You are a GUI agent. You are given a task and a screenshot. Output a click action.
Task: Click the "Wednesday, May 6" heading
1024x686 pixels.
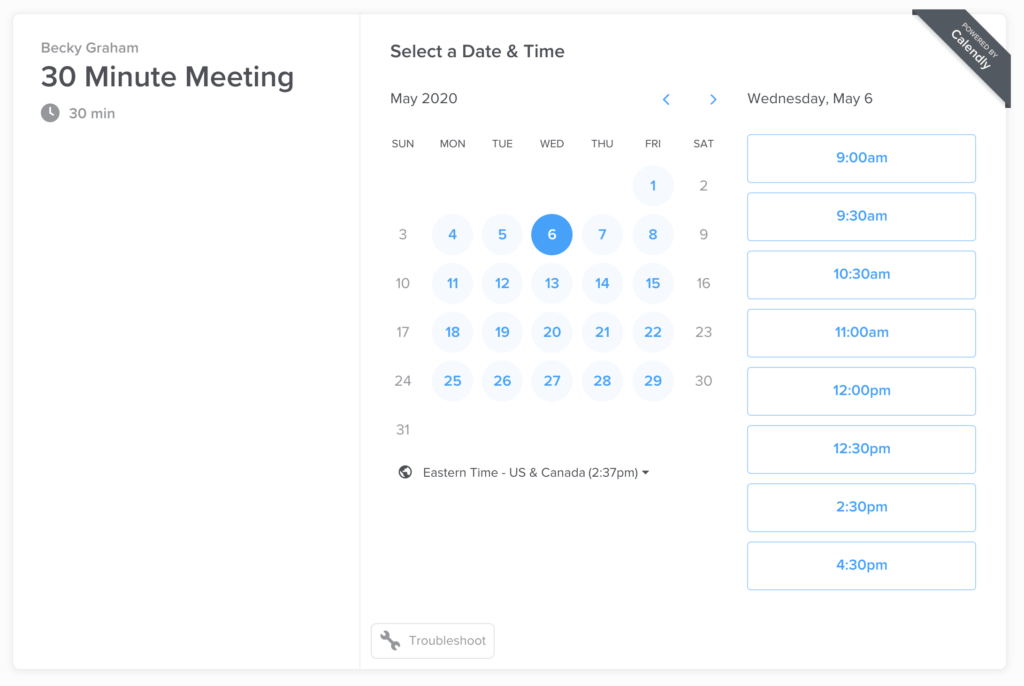pyautogui.click(x=810, y=99)
